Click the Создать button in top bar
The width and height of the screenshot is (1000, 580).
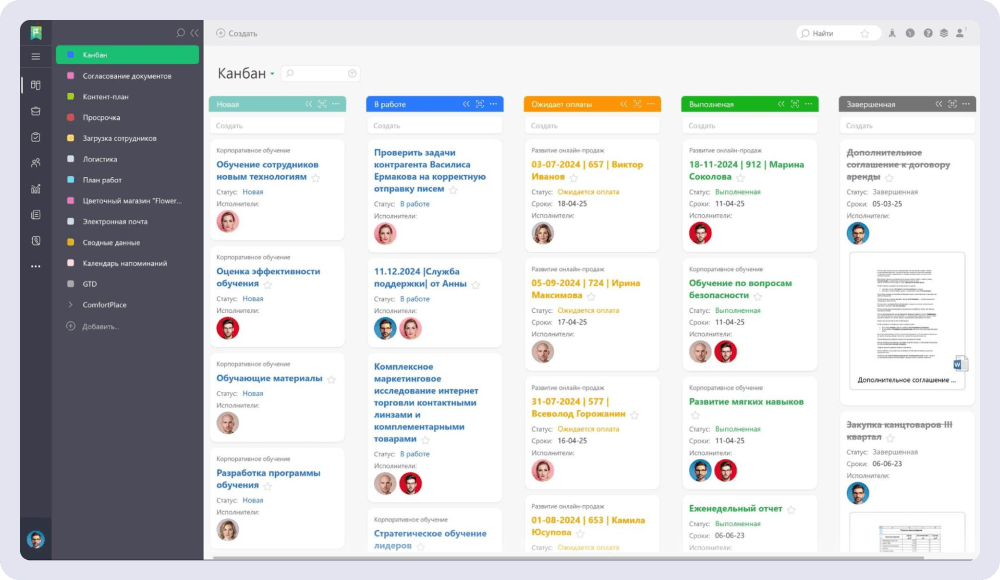[237, 33]
